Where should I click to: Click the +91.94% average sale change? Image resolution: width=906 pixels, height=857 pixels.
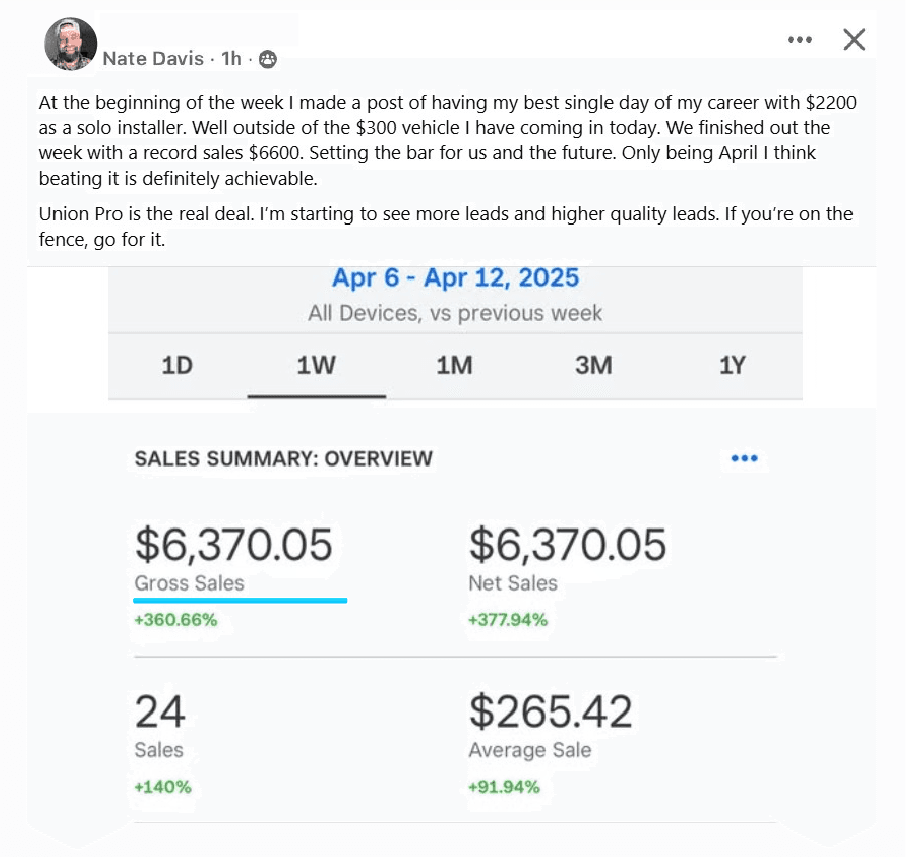tap(504, 787)
